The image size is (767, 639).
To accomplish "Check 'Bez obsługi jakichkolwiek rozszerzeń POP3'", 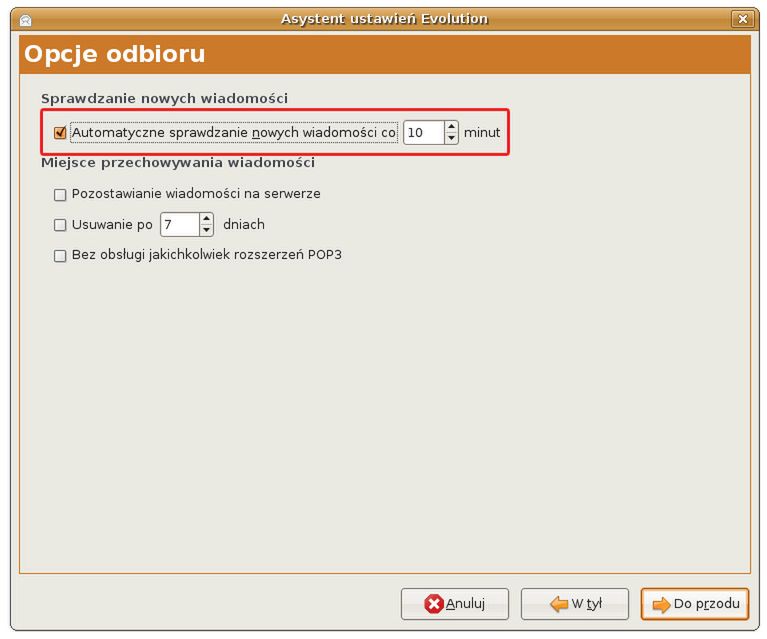I will click(60, 255).
